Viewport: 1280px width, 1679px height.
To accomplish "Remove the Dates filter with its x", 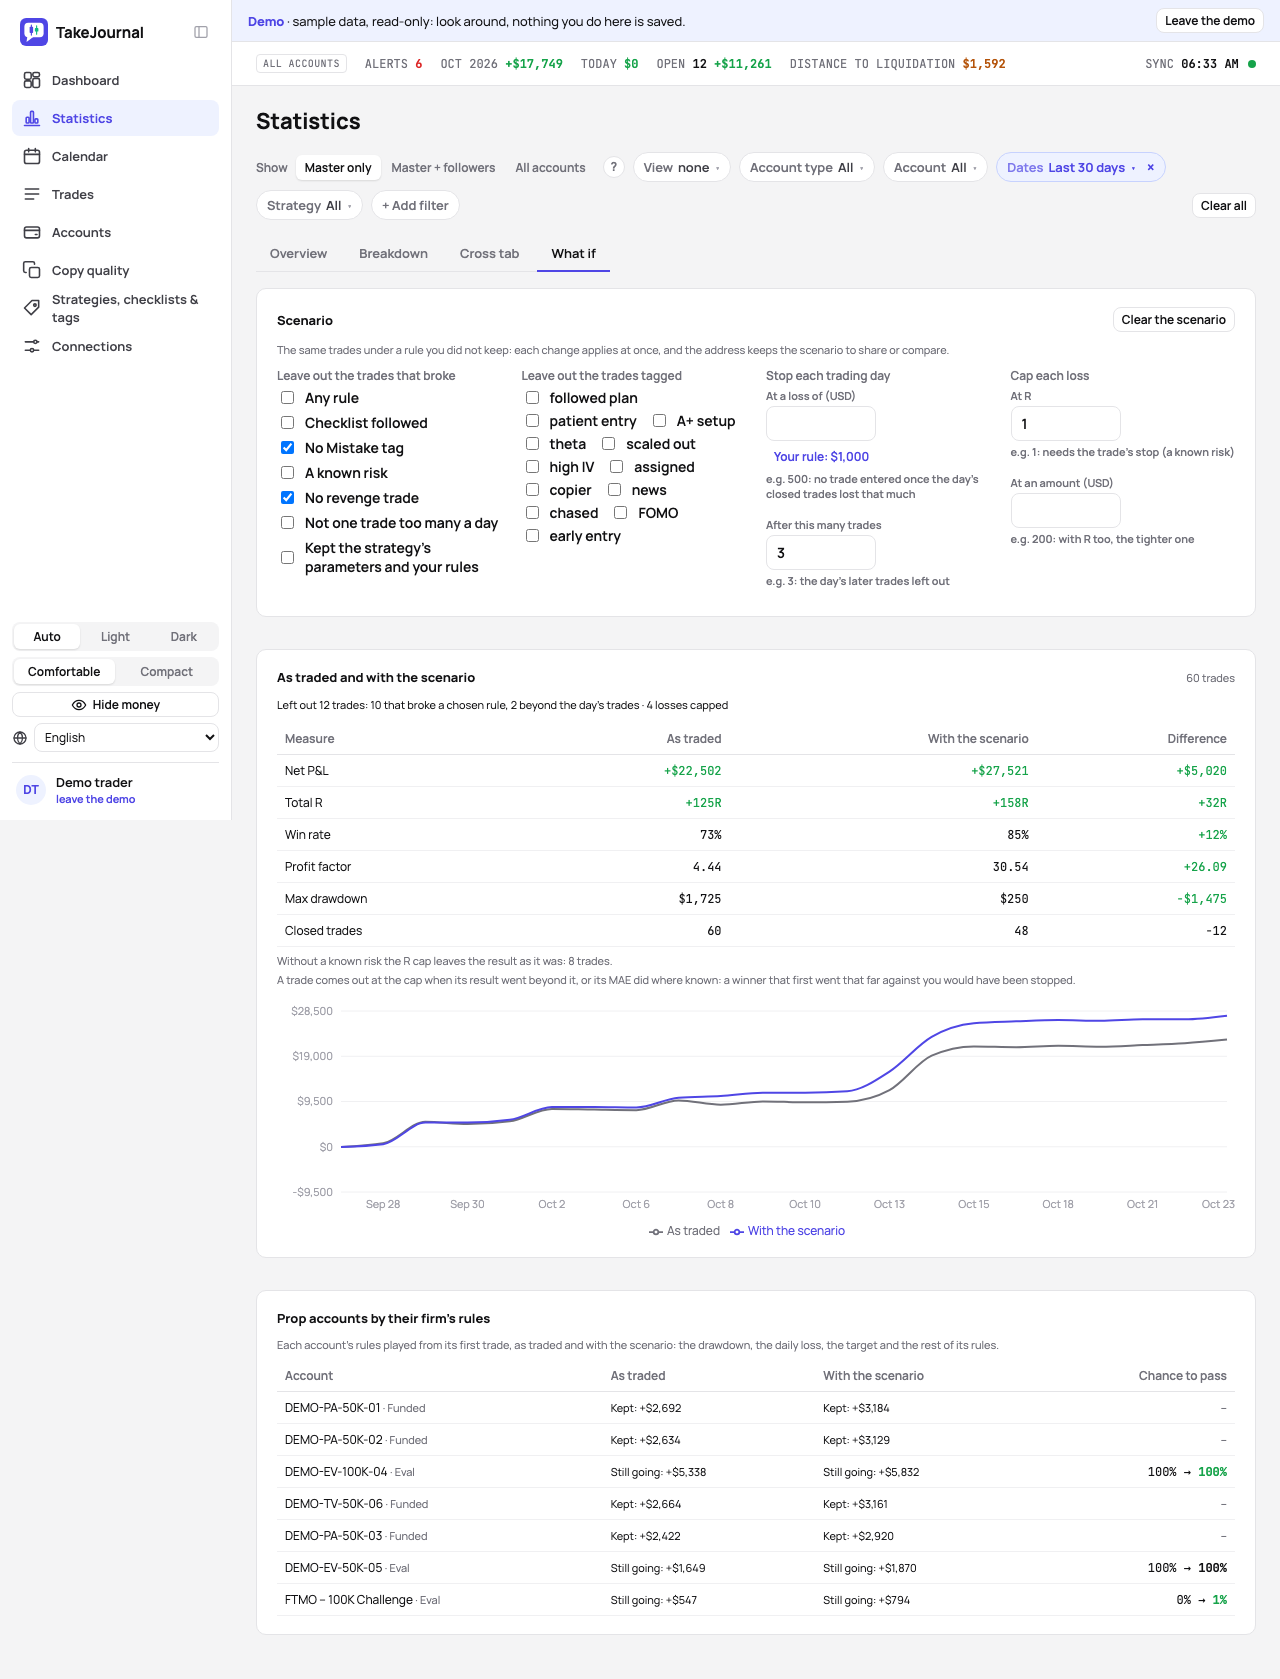I will pos(1150,167).
